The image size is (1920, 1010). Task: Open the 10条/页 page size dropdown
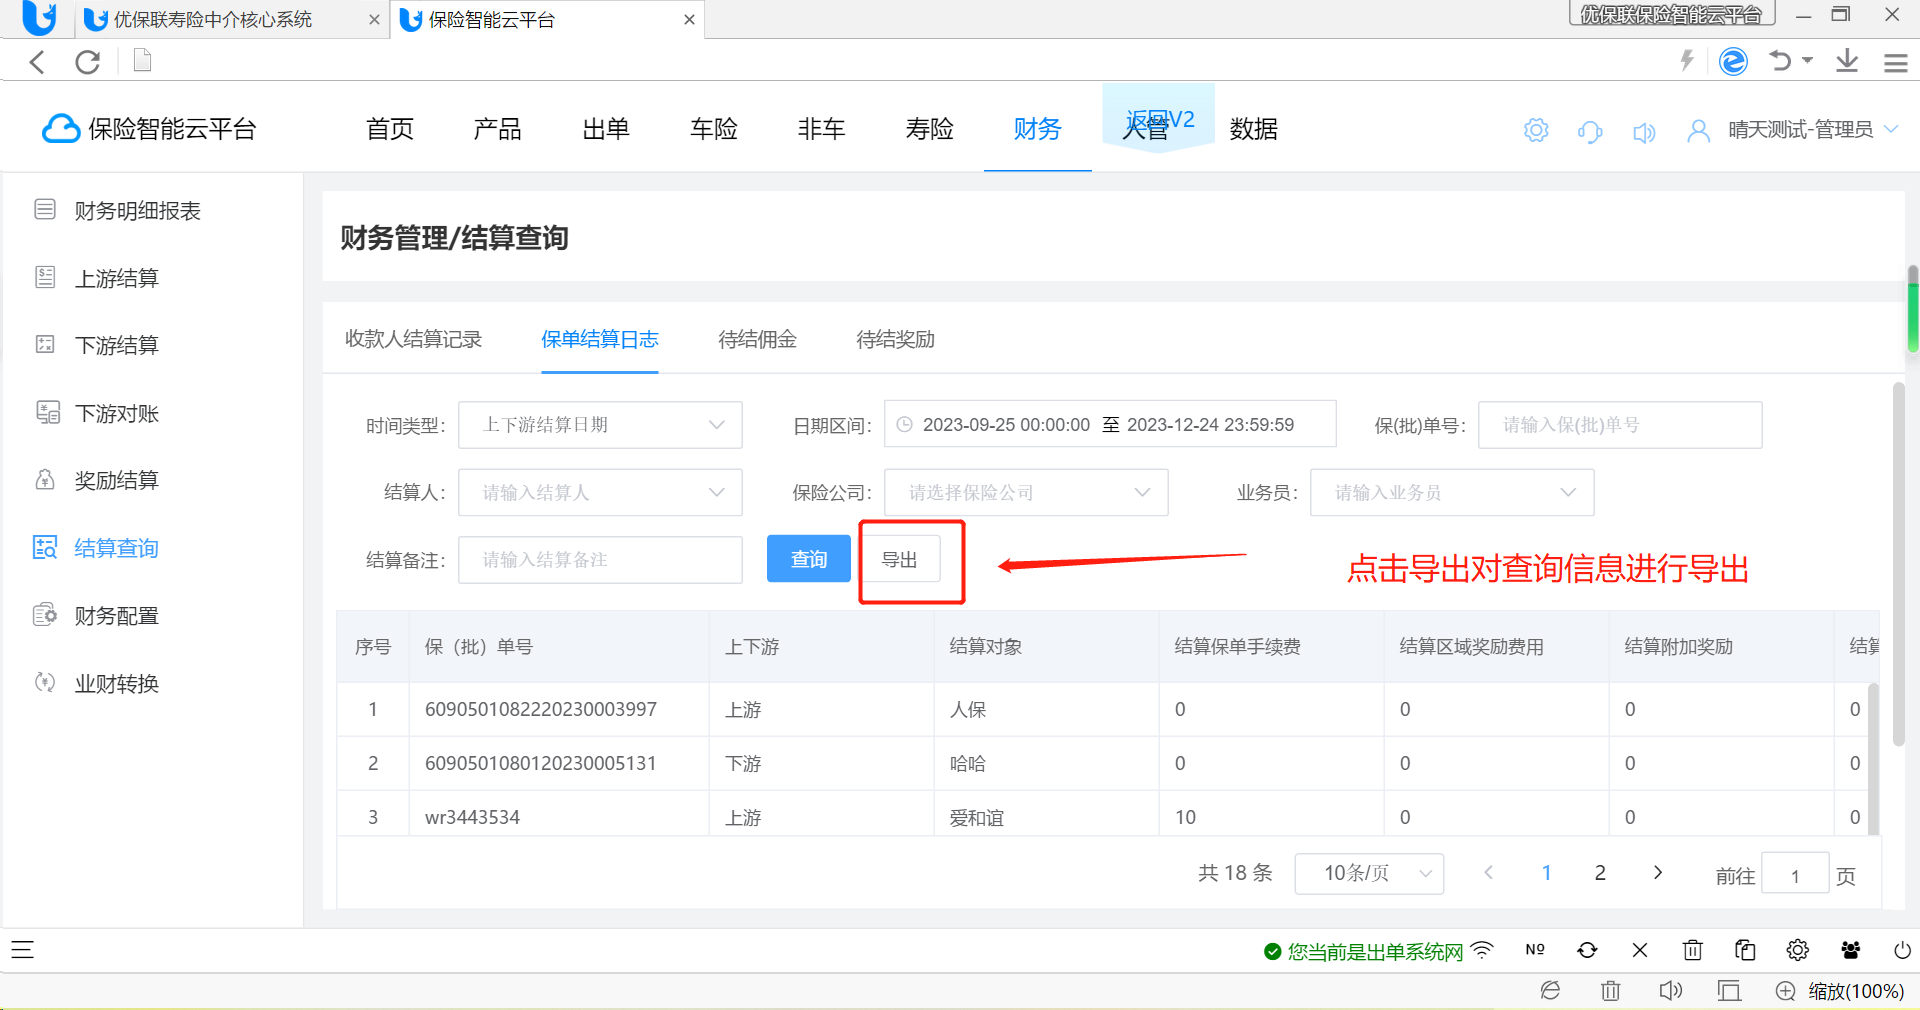[x=1369, y=874]
